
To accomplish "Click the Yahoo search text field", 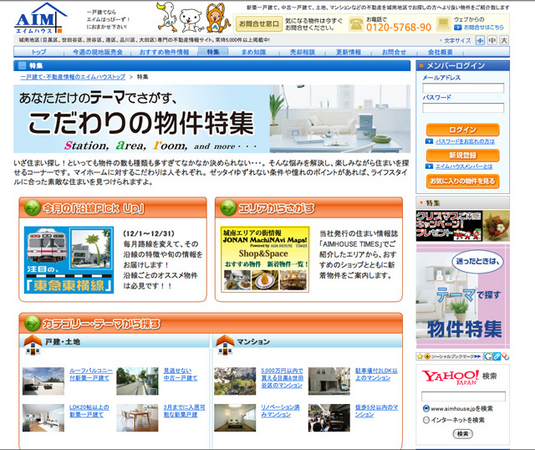I will (463, 396).
